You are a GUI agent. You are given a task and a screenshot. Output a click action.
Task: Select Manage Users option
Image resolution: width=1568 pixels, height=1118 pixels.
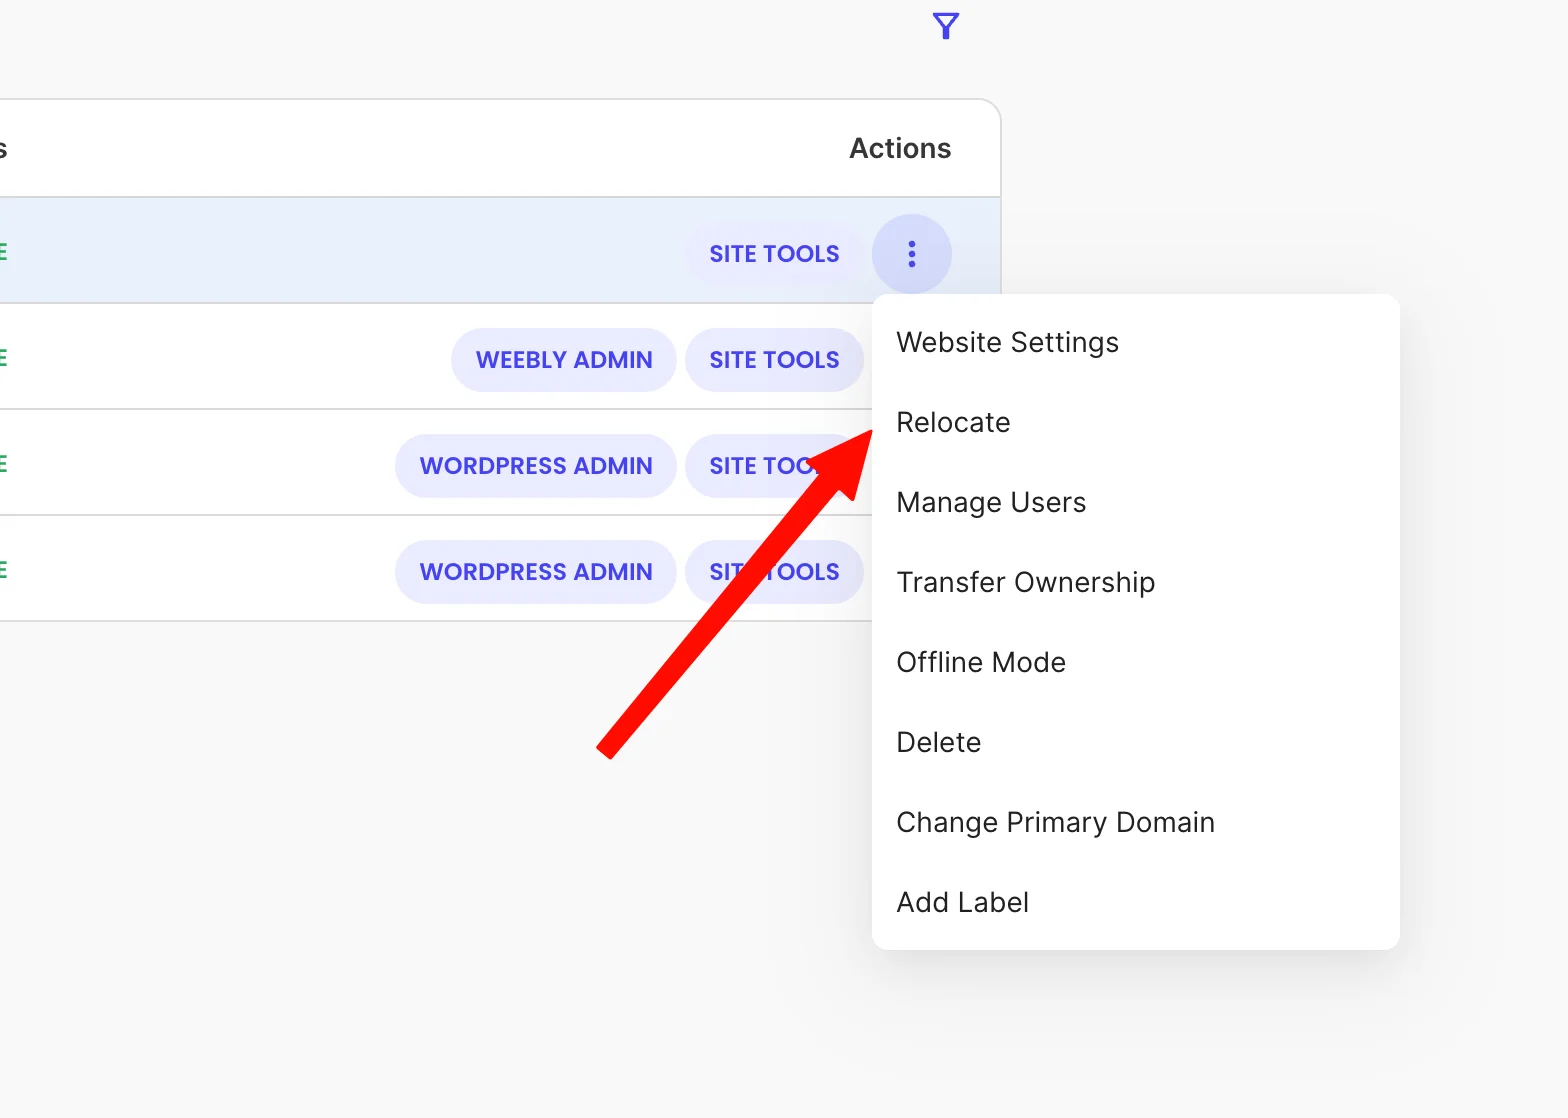1135,502
